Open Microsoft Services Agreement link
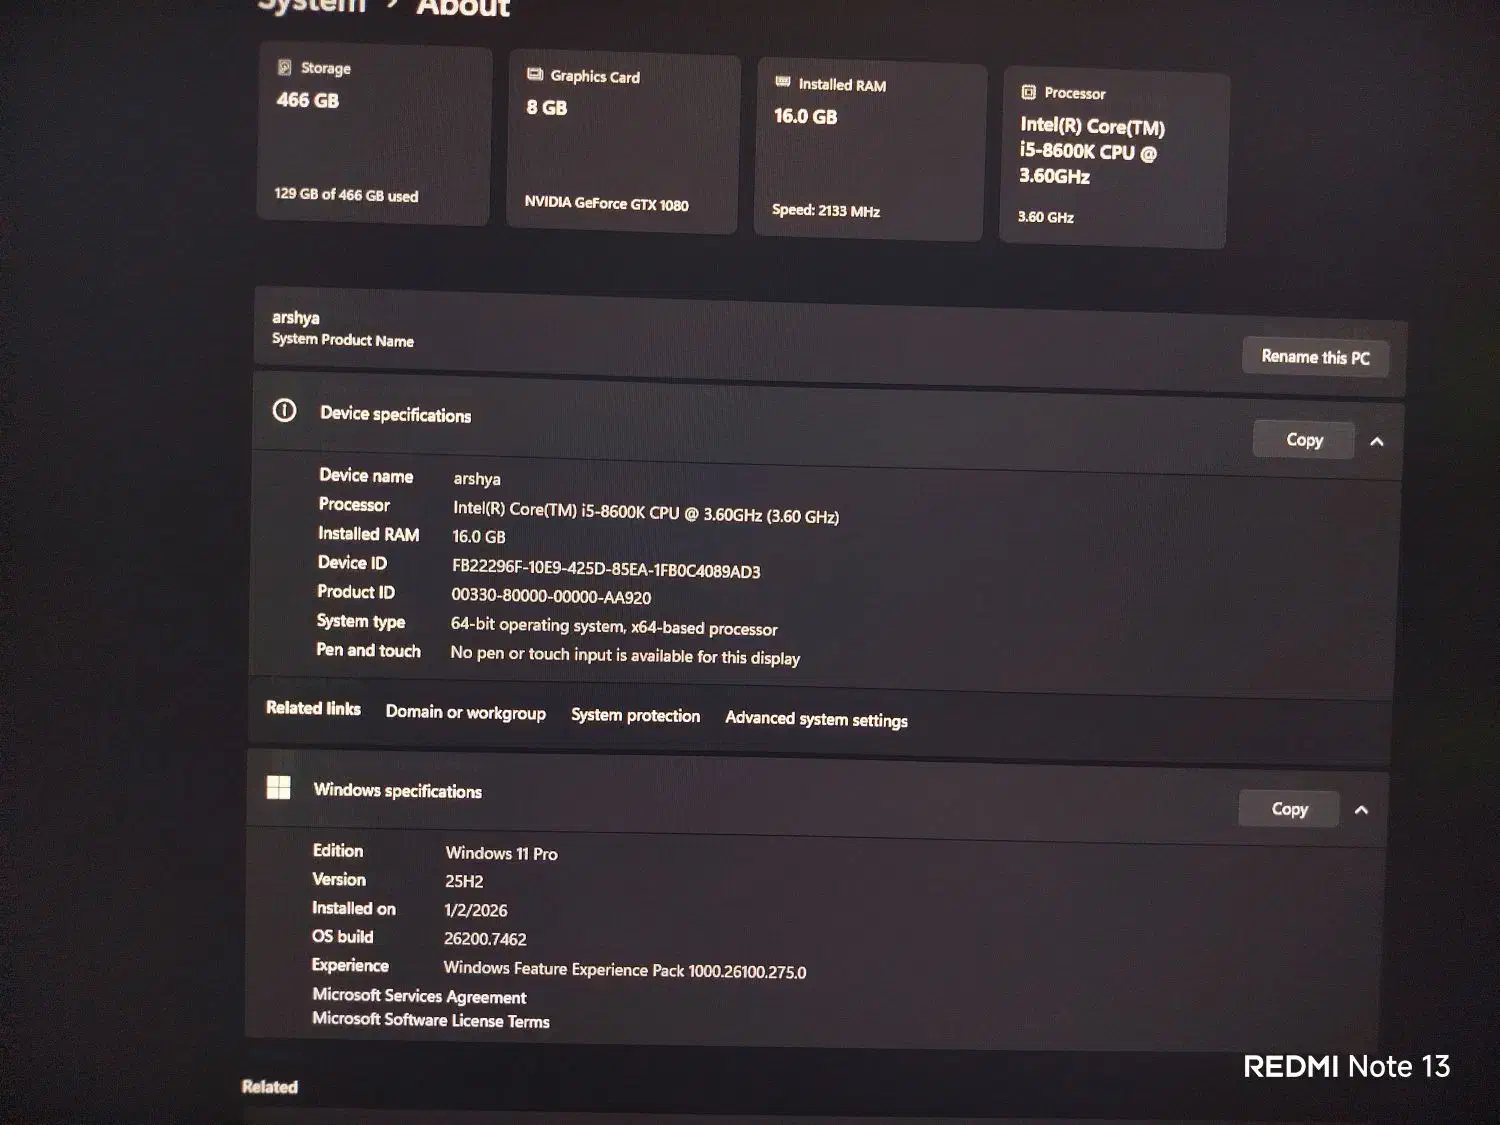Image resolution: width=1500 pixels, height=1125 pixels. 419,996
